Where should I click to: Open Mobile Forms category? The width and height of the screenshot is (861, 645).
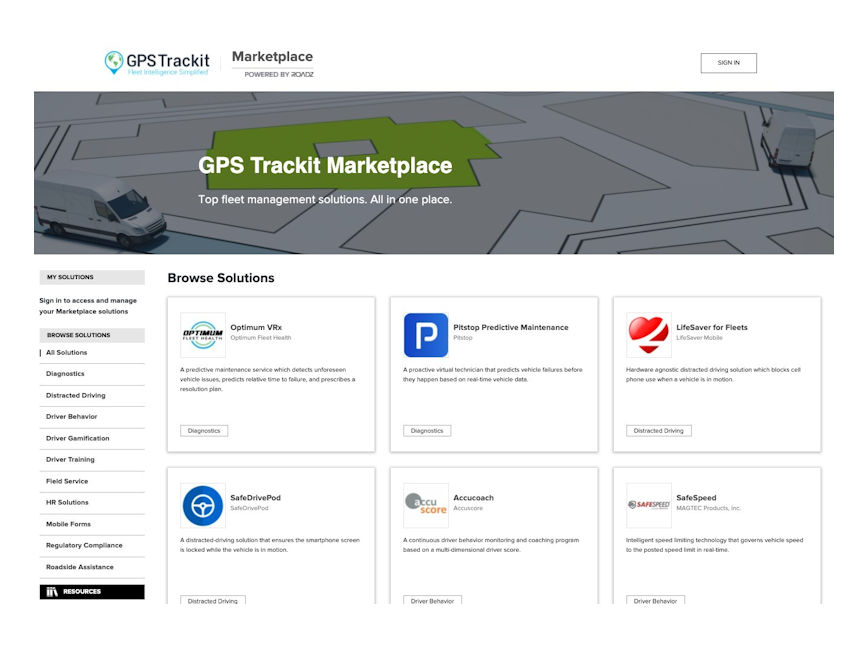tap(68, 524)
